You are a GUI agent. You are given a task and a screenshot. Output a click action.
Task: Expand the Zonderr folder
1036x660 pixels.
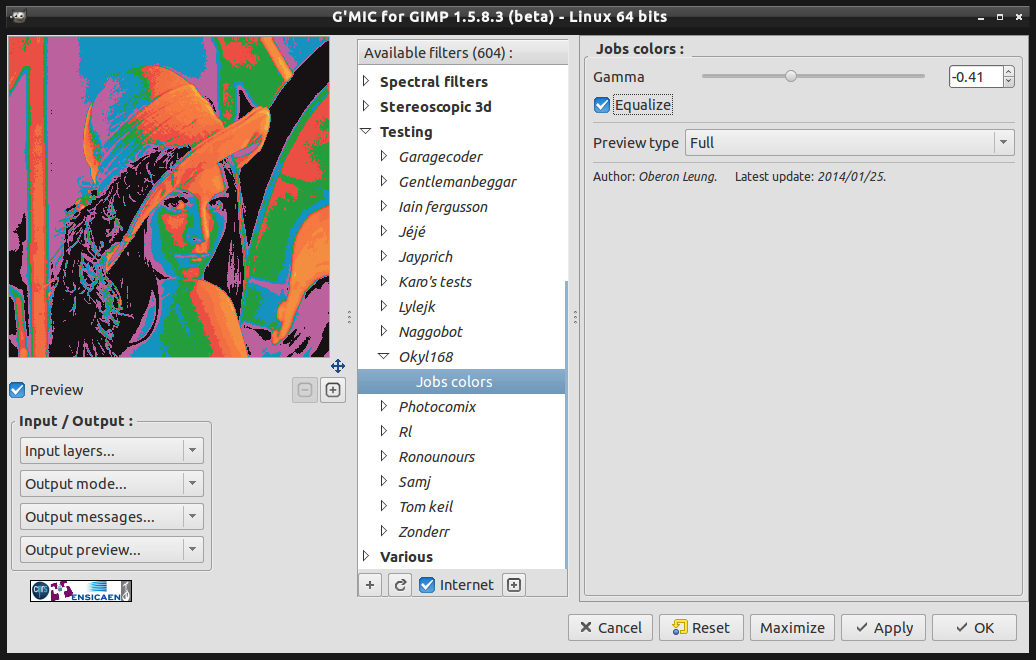point(384,531)
